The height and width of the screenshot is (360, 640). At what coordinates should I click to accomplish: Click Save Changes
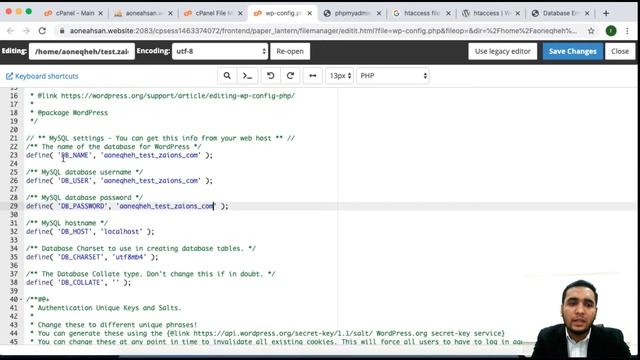pyautogui.click(x=573, y=51)
